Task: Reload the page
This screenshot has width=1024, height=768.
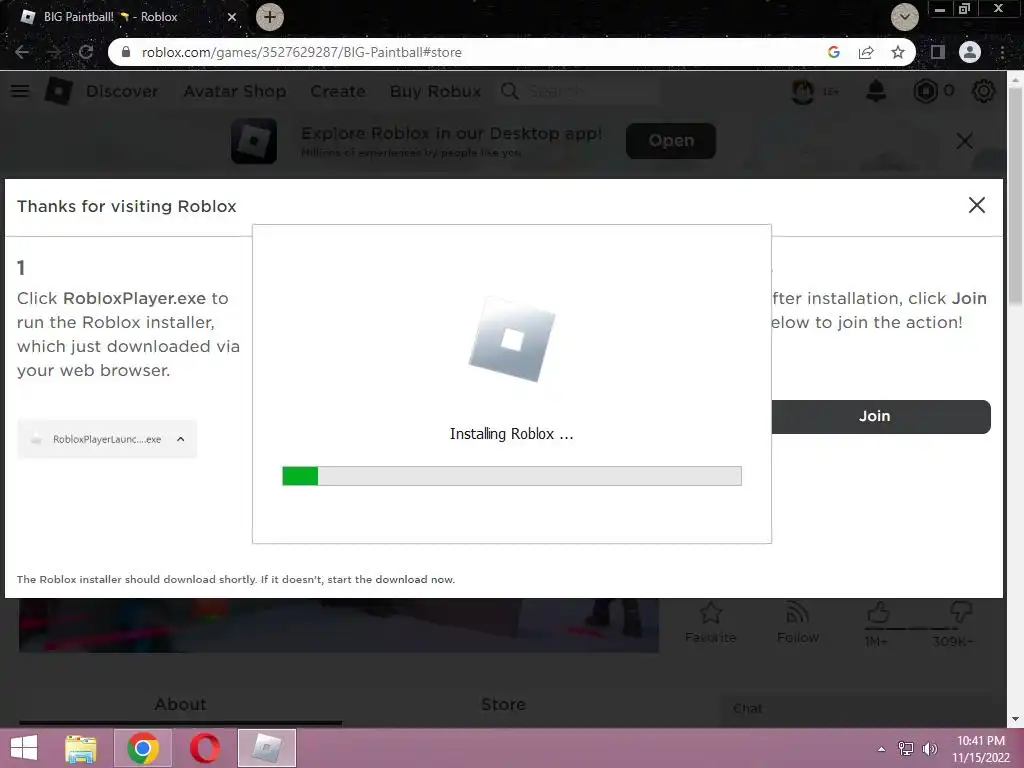Action: 86,52
